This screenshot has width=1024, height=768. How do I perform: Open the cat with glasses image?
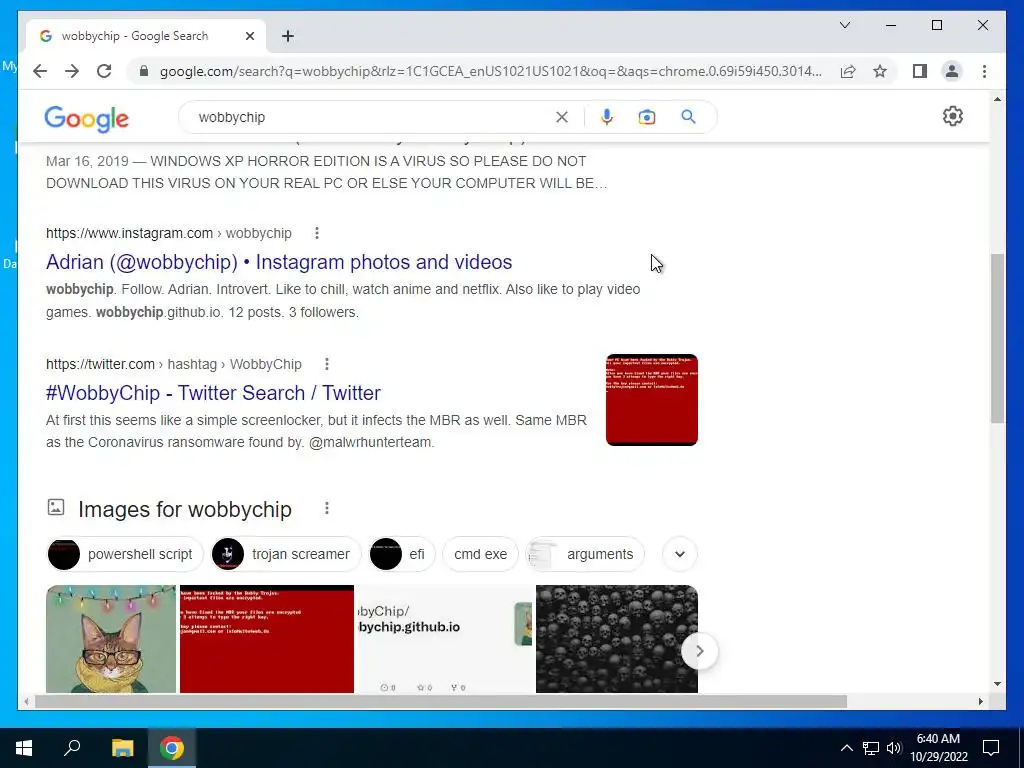point(111,639)
